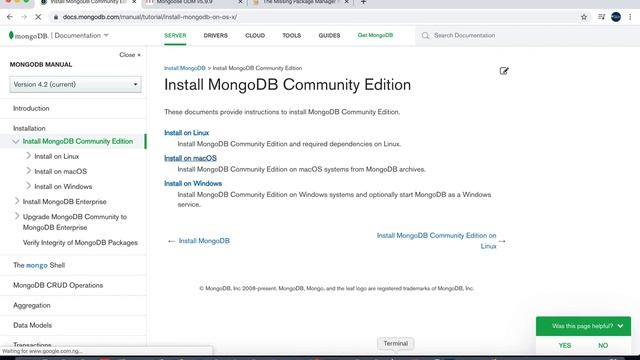Close the Missing Package Manager tab
Image resolution: width=640 pixels, height=360 pixels.
point(347,2)
